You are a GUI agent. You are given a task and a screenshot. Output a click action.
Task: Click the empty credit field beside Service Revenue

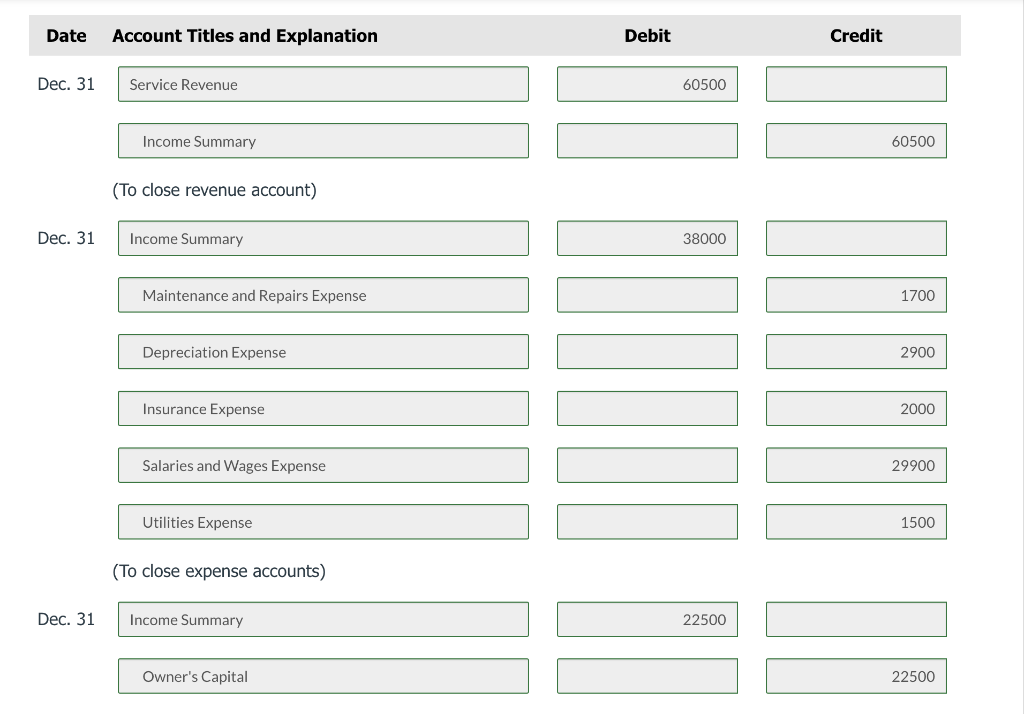[855, 84]
